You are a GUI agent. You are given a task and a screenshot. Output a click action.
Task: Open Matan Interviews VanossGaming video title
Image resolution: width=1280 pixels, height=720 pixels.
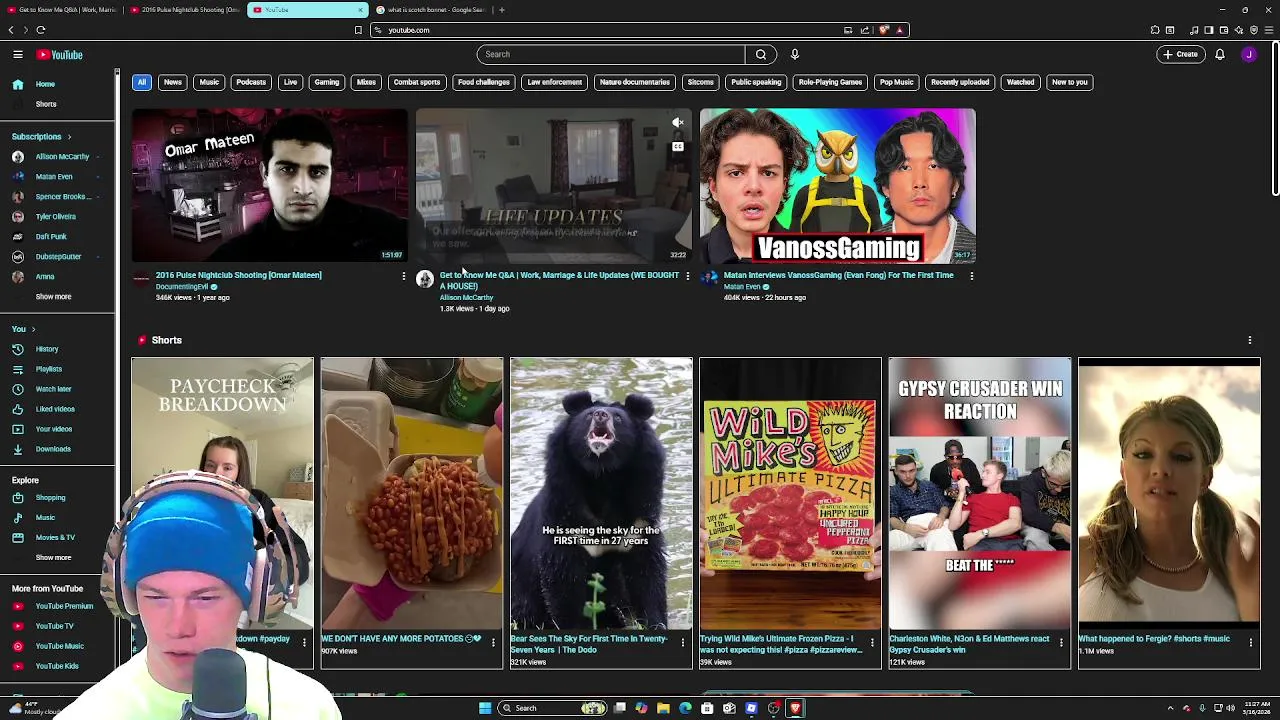click(838, 275)
